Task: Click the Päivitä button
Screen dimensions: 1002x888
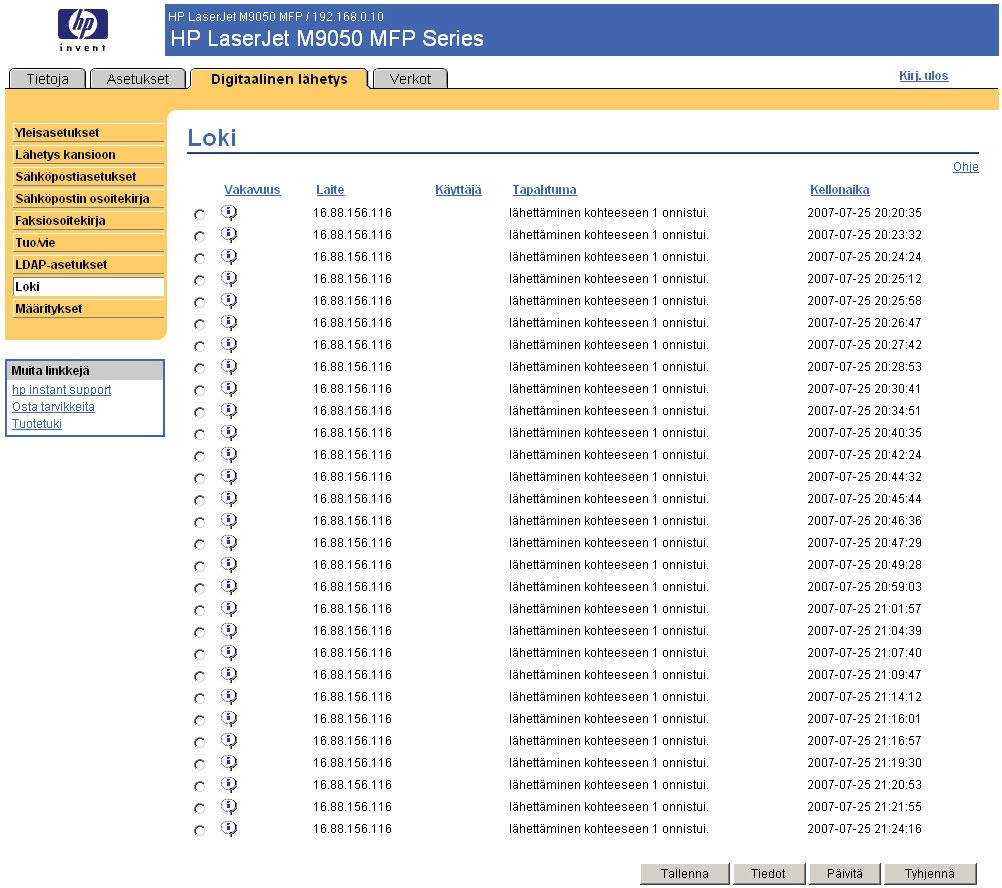Action: (x=845, y=873)
